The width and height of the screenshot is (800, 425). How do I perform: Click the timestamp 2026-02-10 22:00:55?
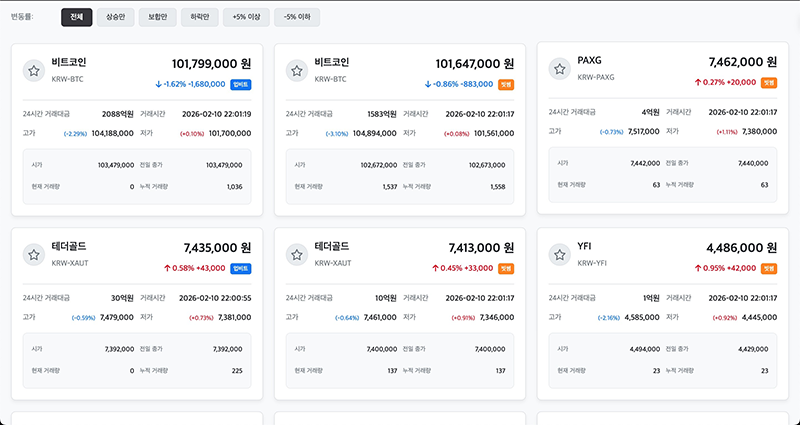coord(215,298)
